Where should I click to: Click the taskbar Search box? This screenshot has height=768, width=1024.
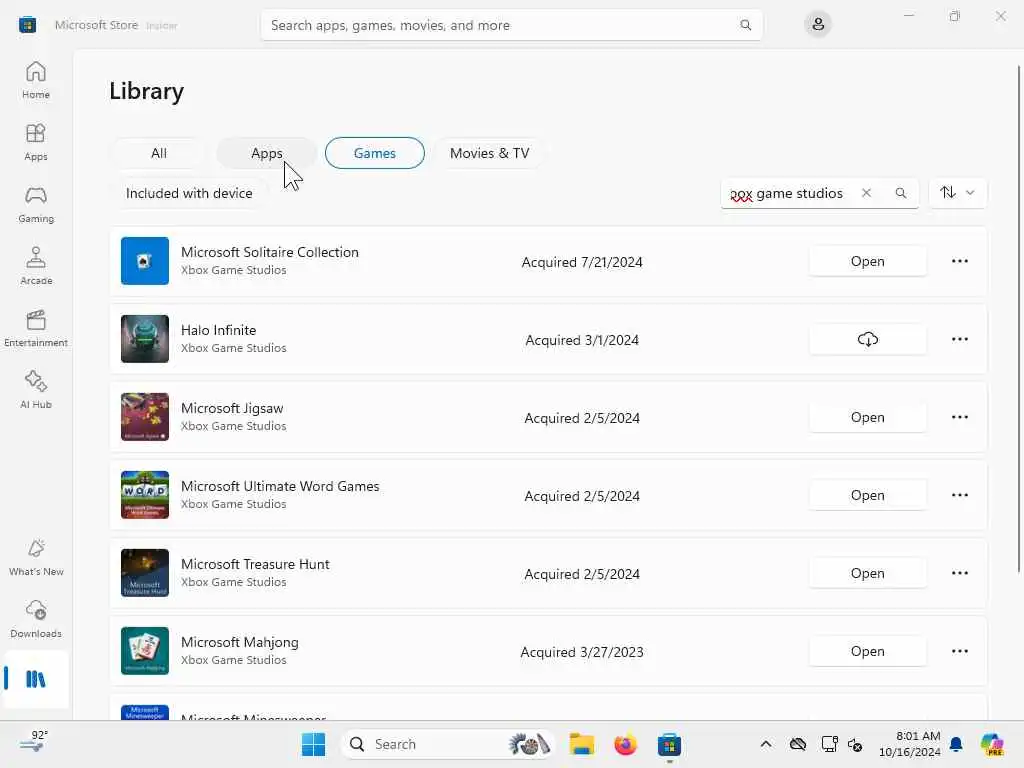(448, 744)
